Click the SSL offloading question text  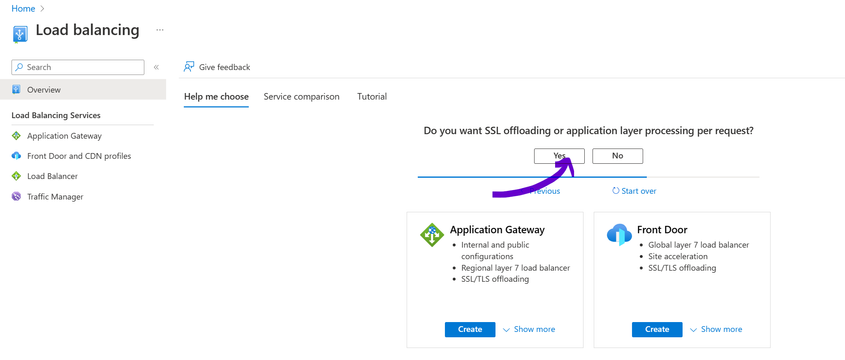click(x=588, y=131)
